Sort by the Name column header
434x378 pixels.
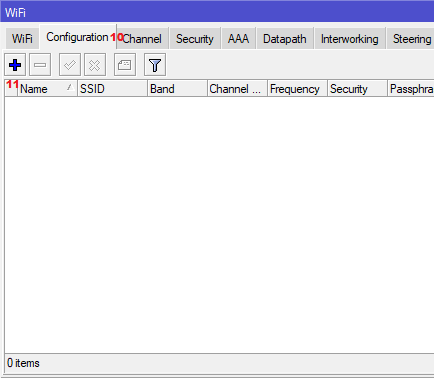coord(47,89)
